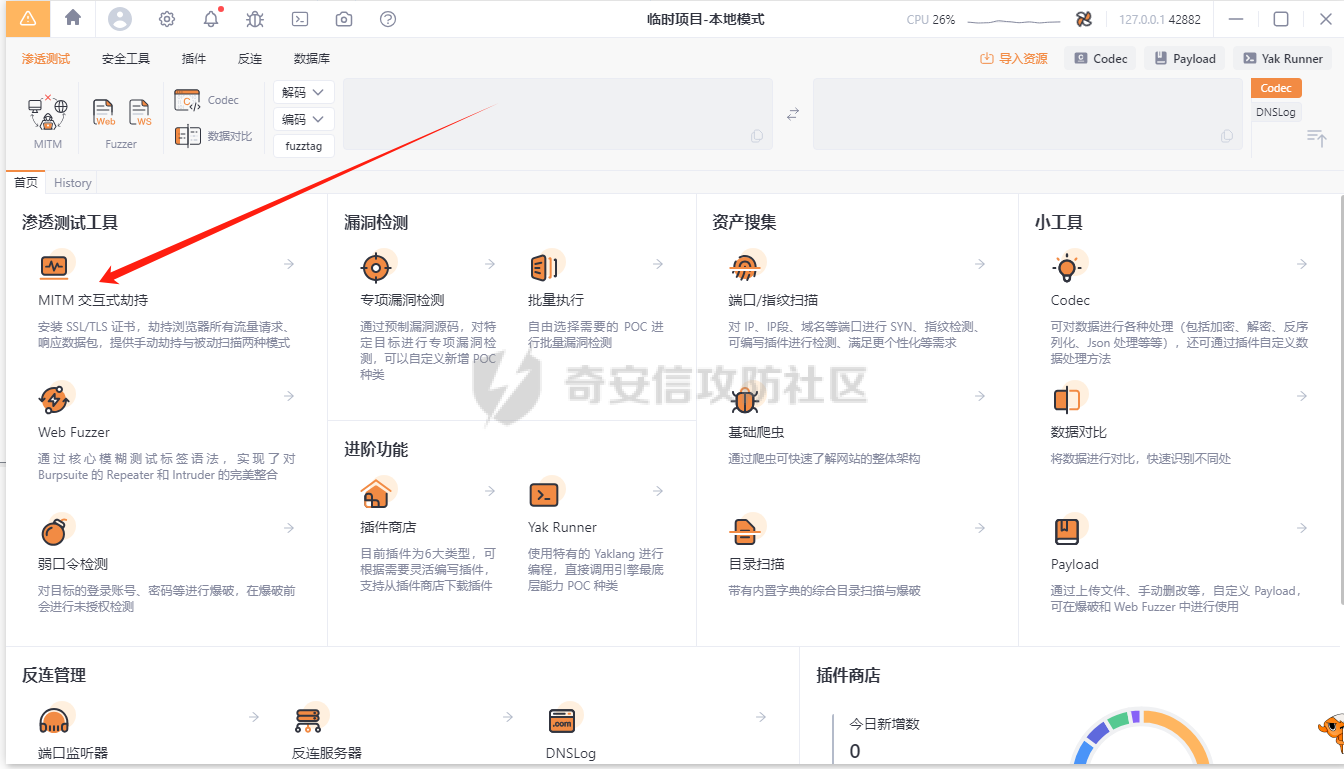Viewport: 1344px width, 769px height.
Task: Open the WS Fuzzer toolbar icon
Action: click(x=140, y=113)
